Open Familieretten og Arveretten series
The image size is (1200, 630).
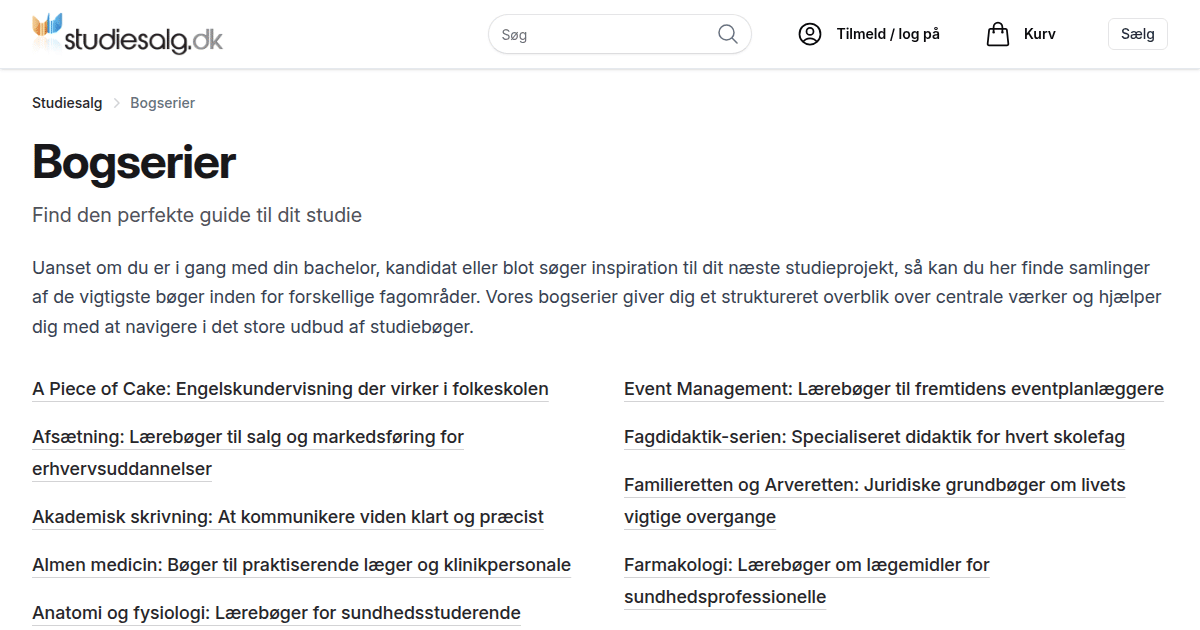point(874,485)
